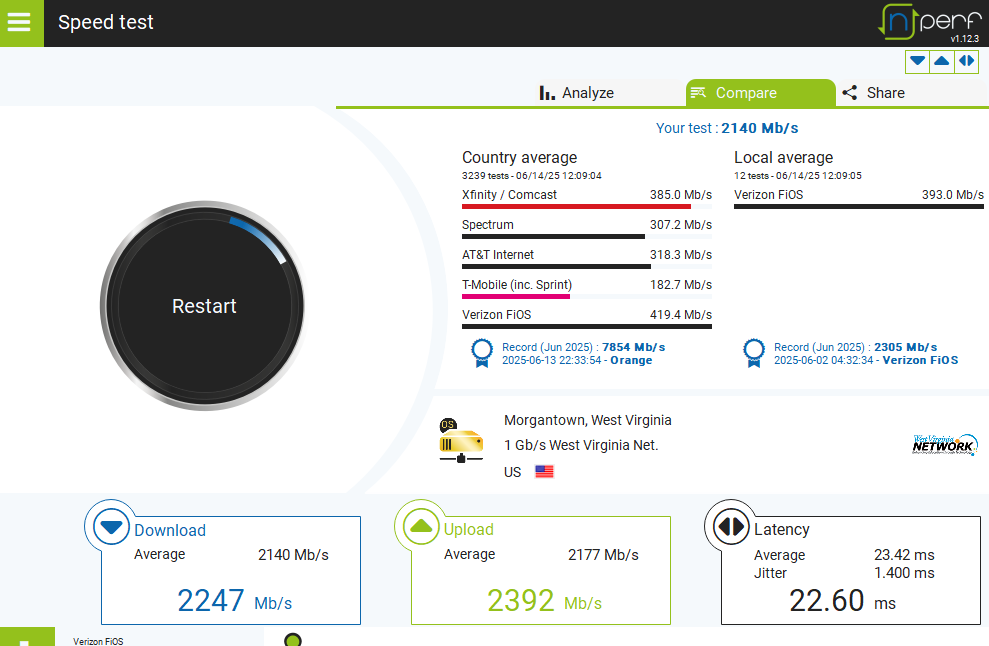The width and height of the screenshot is (989, 646).
Task: Click the Local average heading
Action: coord(783,157)
